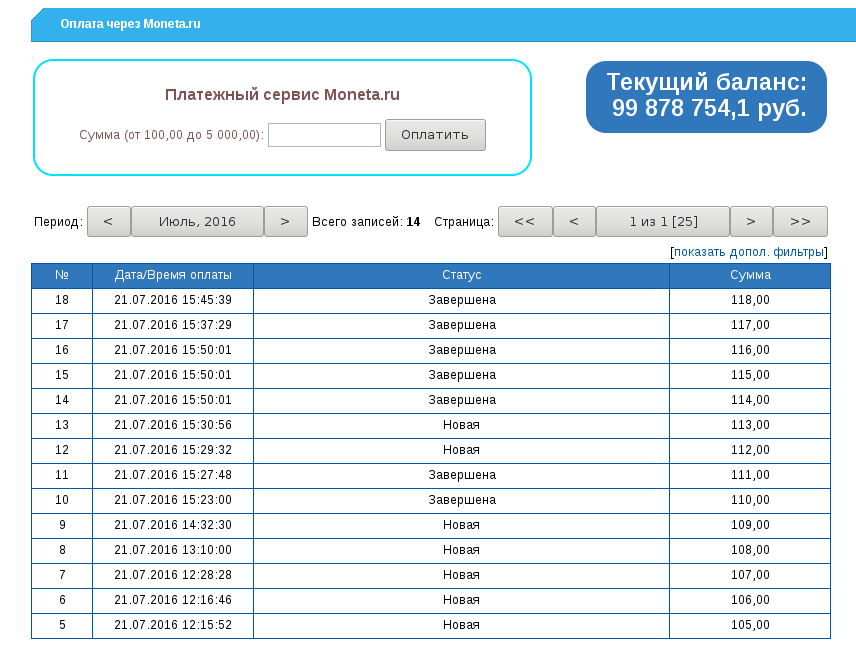The height and width of the screenshot is (657, 856).
Task: Sort by Дата/Время оплаты column header
Action: point(173,275)
